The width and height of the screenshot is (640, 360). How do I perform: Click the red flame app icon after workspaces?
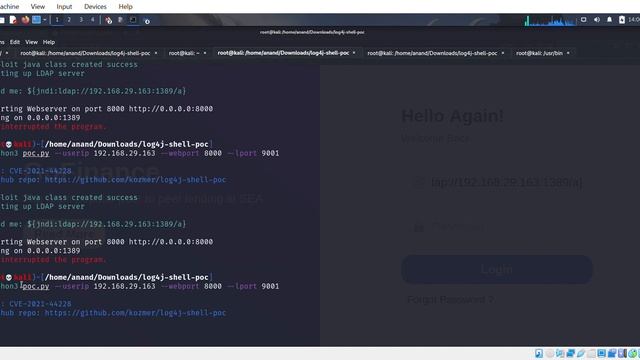point(109,20)
